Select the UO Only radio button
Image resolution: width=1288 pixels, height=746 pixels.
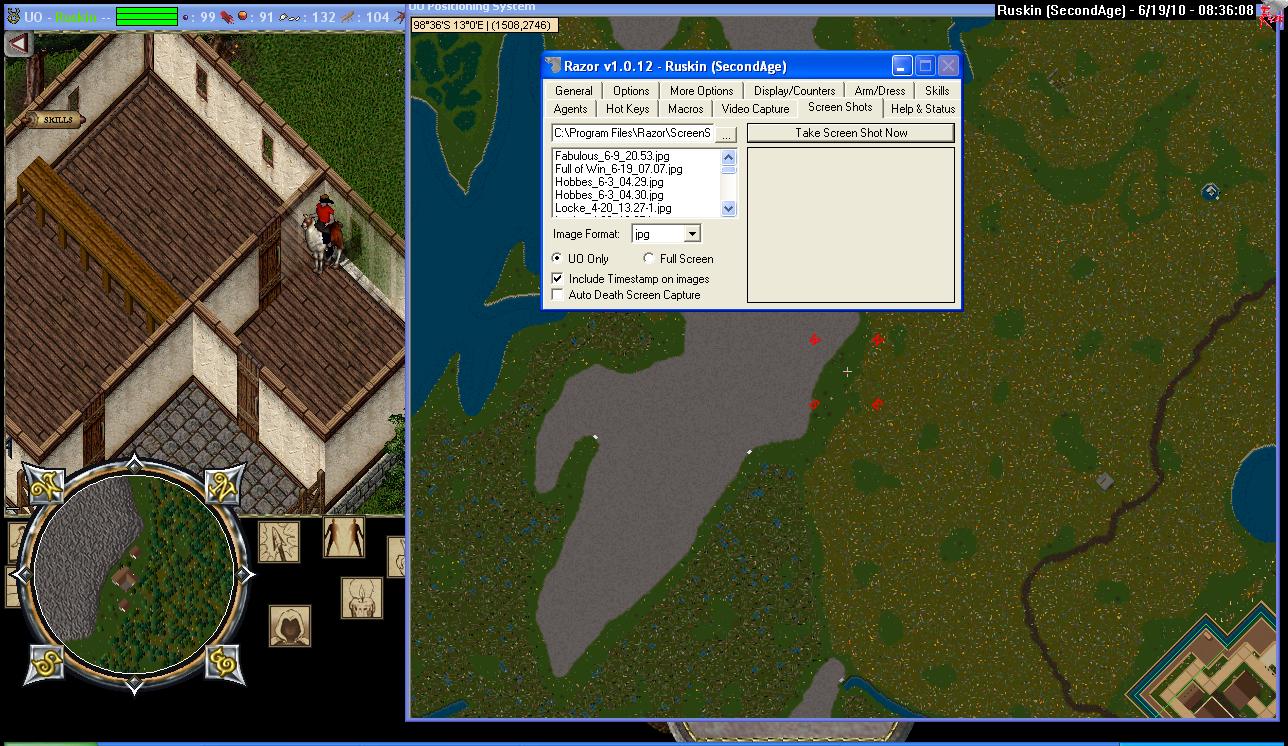click(x=558, y=259)
